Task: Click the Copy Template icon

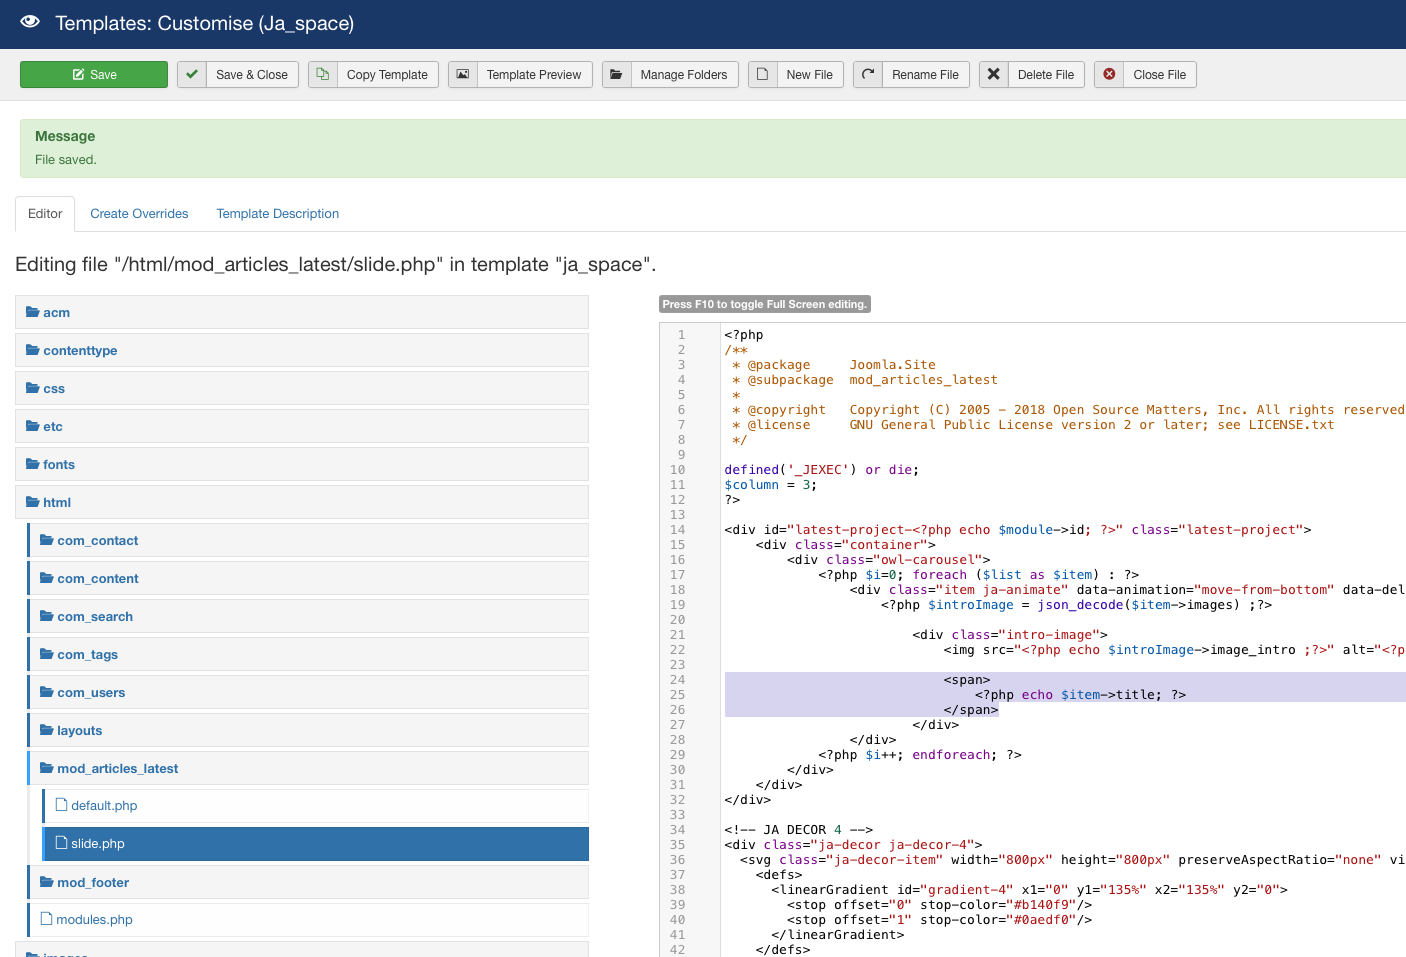Action: click(322, 75)
